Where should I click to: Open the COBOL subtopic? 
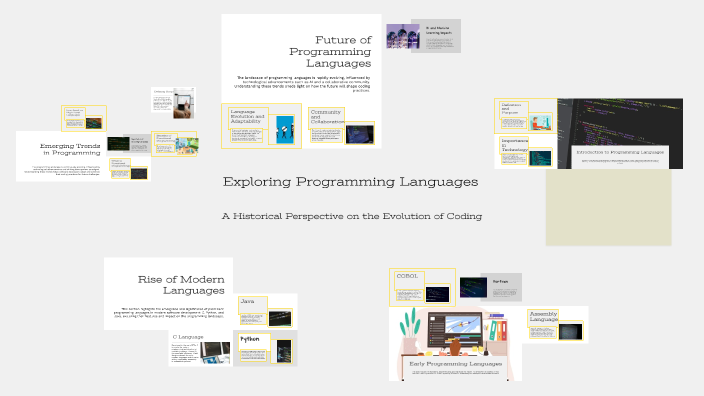click(422, 287)
